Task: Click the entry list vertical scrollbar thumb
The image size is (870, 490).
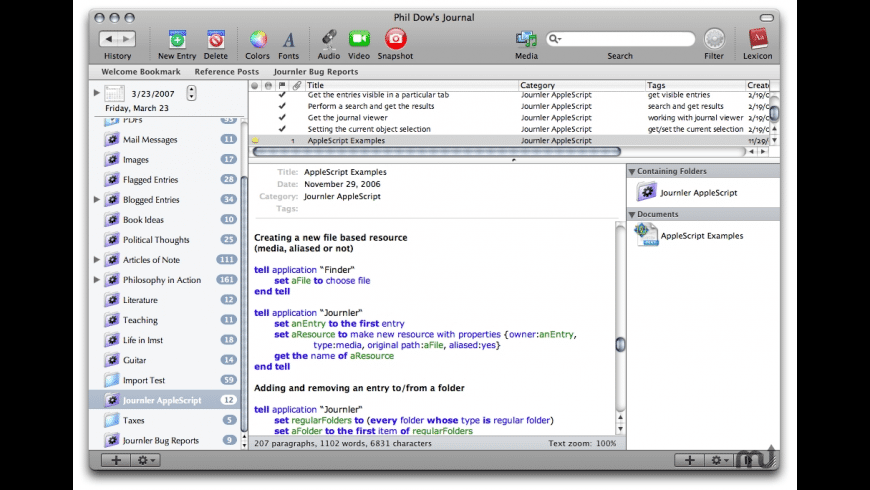Action: tap(774, 113)
